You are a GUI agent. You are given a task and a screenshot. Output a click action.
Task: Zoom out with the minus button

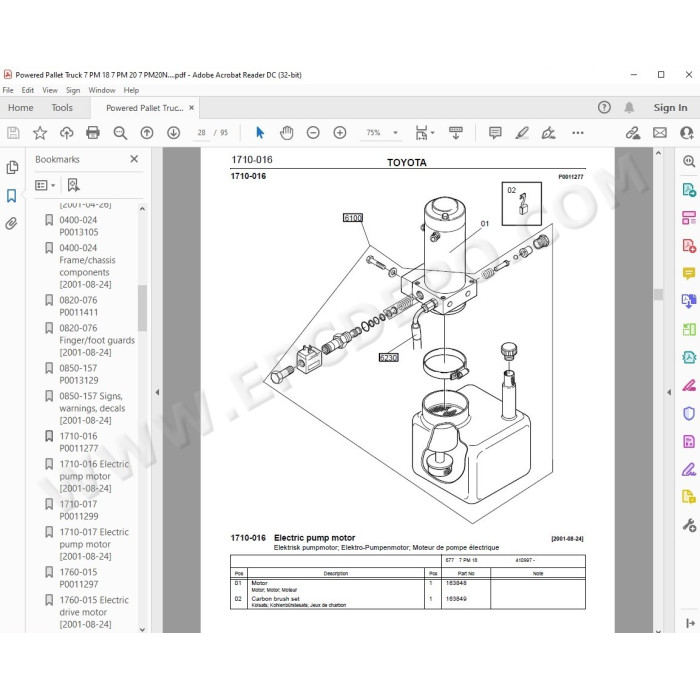pos(313,133)
